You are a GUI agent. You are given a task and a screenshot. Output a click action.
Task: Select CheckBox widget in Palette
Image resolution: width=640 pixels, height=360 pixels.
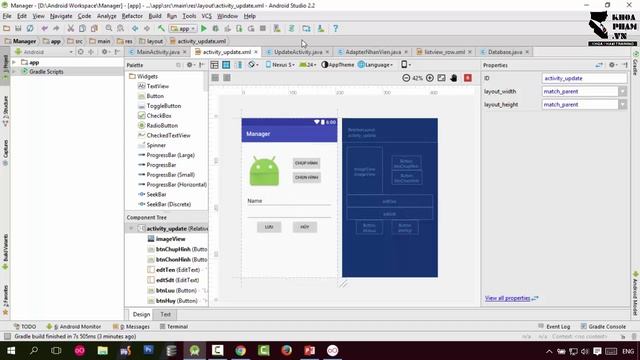point(159,116)
